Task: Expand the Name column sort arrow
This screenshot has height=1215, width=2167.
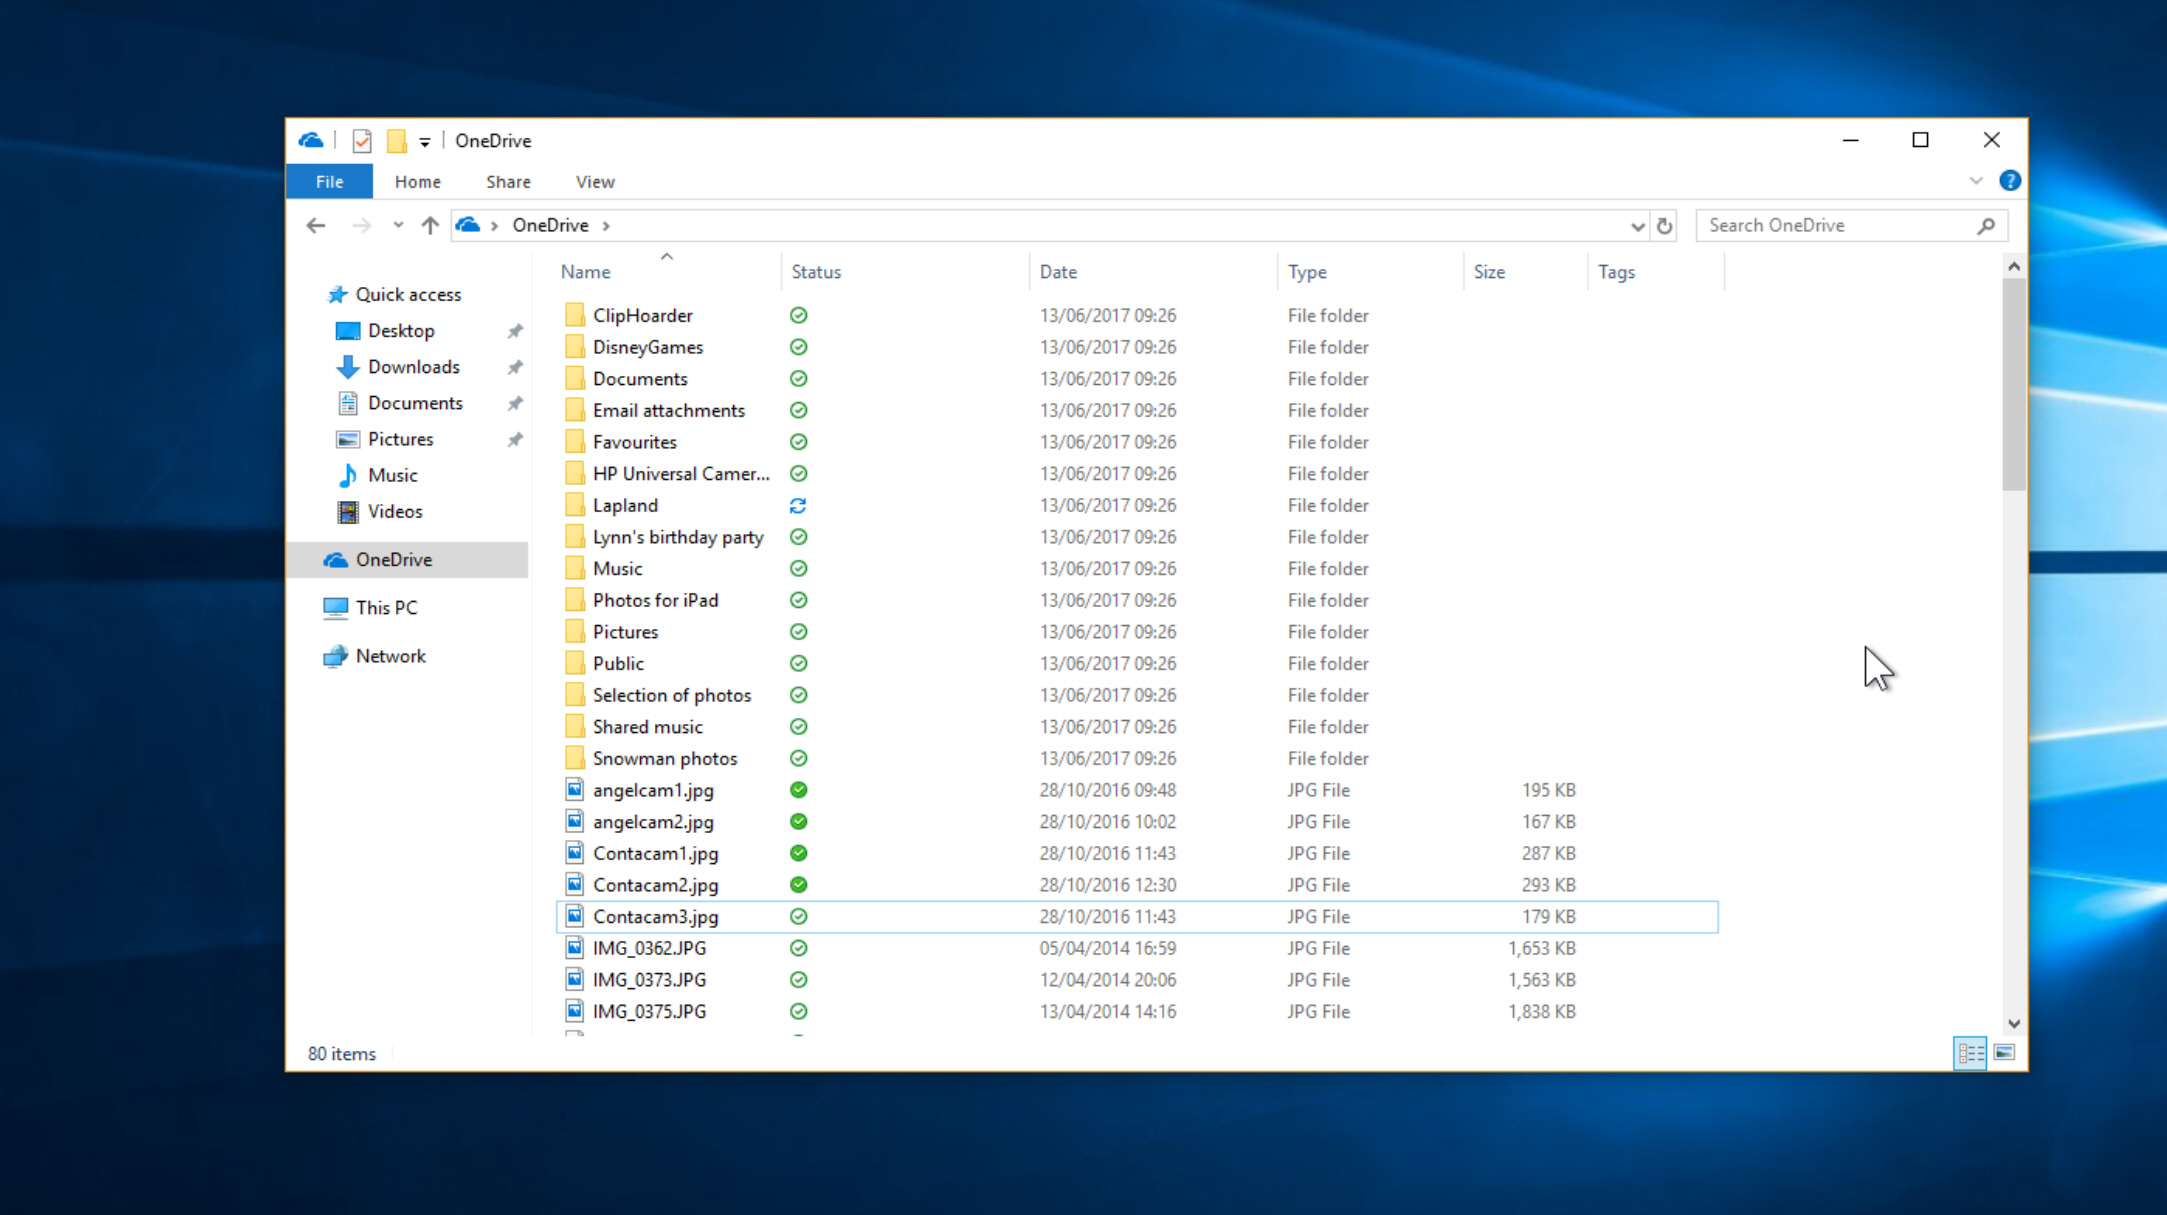Action: 665,255
